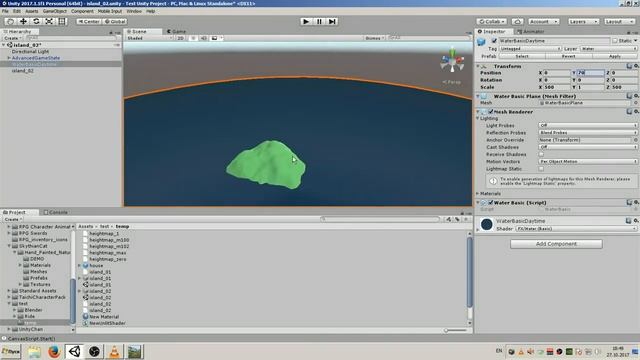
Task: Click the WaterBasicDaytime material sphere preview
Action: 487,224
